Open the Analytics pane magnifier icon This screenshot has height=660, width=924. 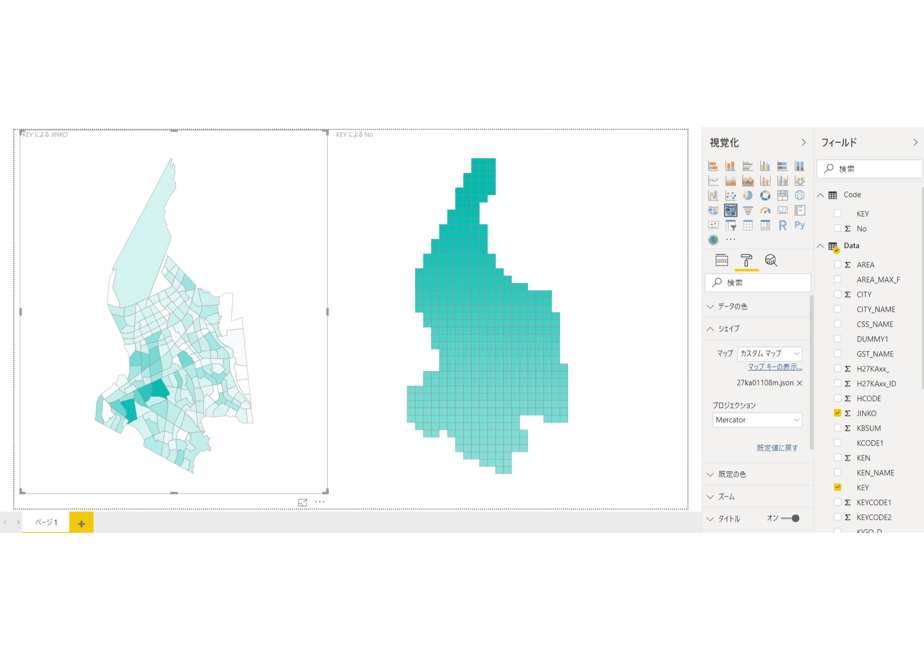[771, 260]
